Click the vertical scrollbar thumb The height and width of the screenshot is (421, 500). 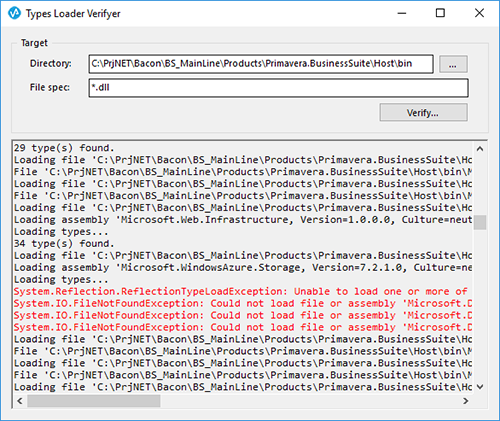click(x=480, y=222)
